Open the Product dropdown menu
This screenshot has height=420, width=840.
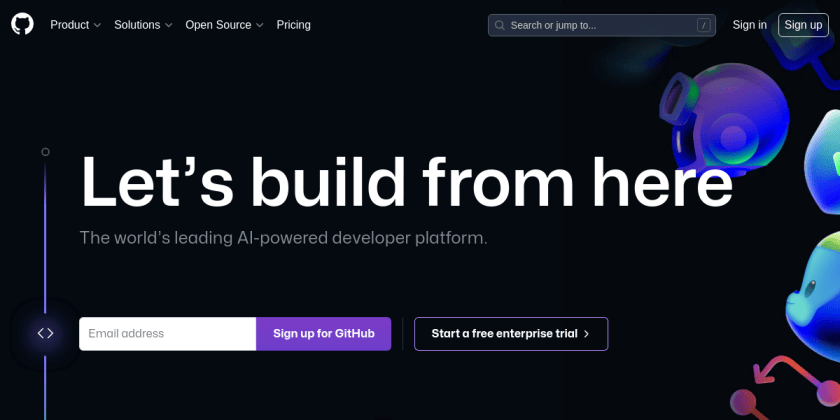click(x=76, y=25)
